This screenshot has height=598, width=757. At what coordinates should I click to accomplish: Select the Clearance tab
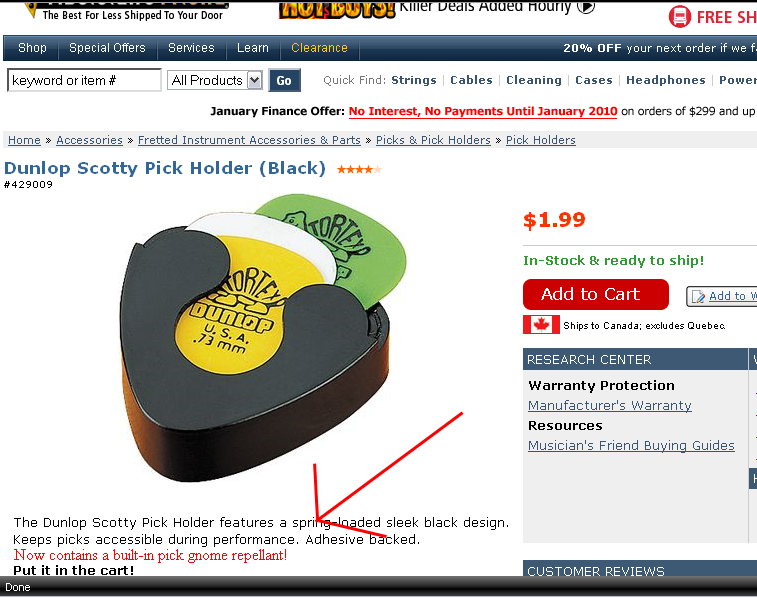[319, 48]
